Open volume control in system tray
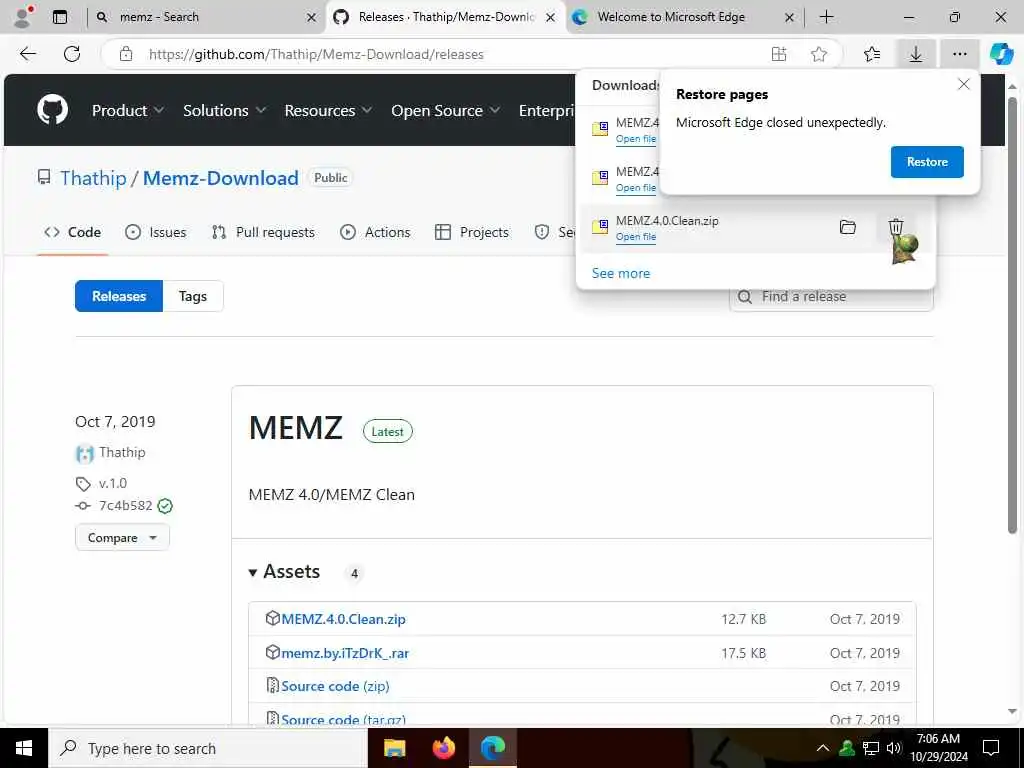The width and height of the screenshot is (1024, 768). point(894,748)
